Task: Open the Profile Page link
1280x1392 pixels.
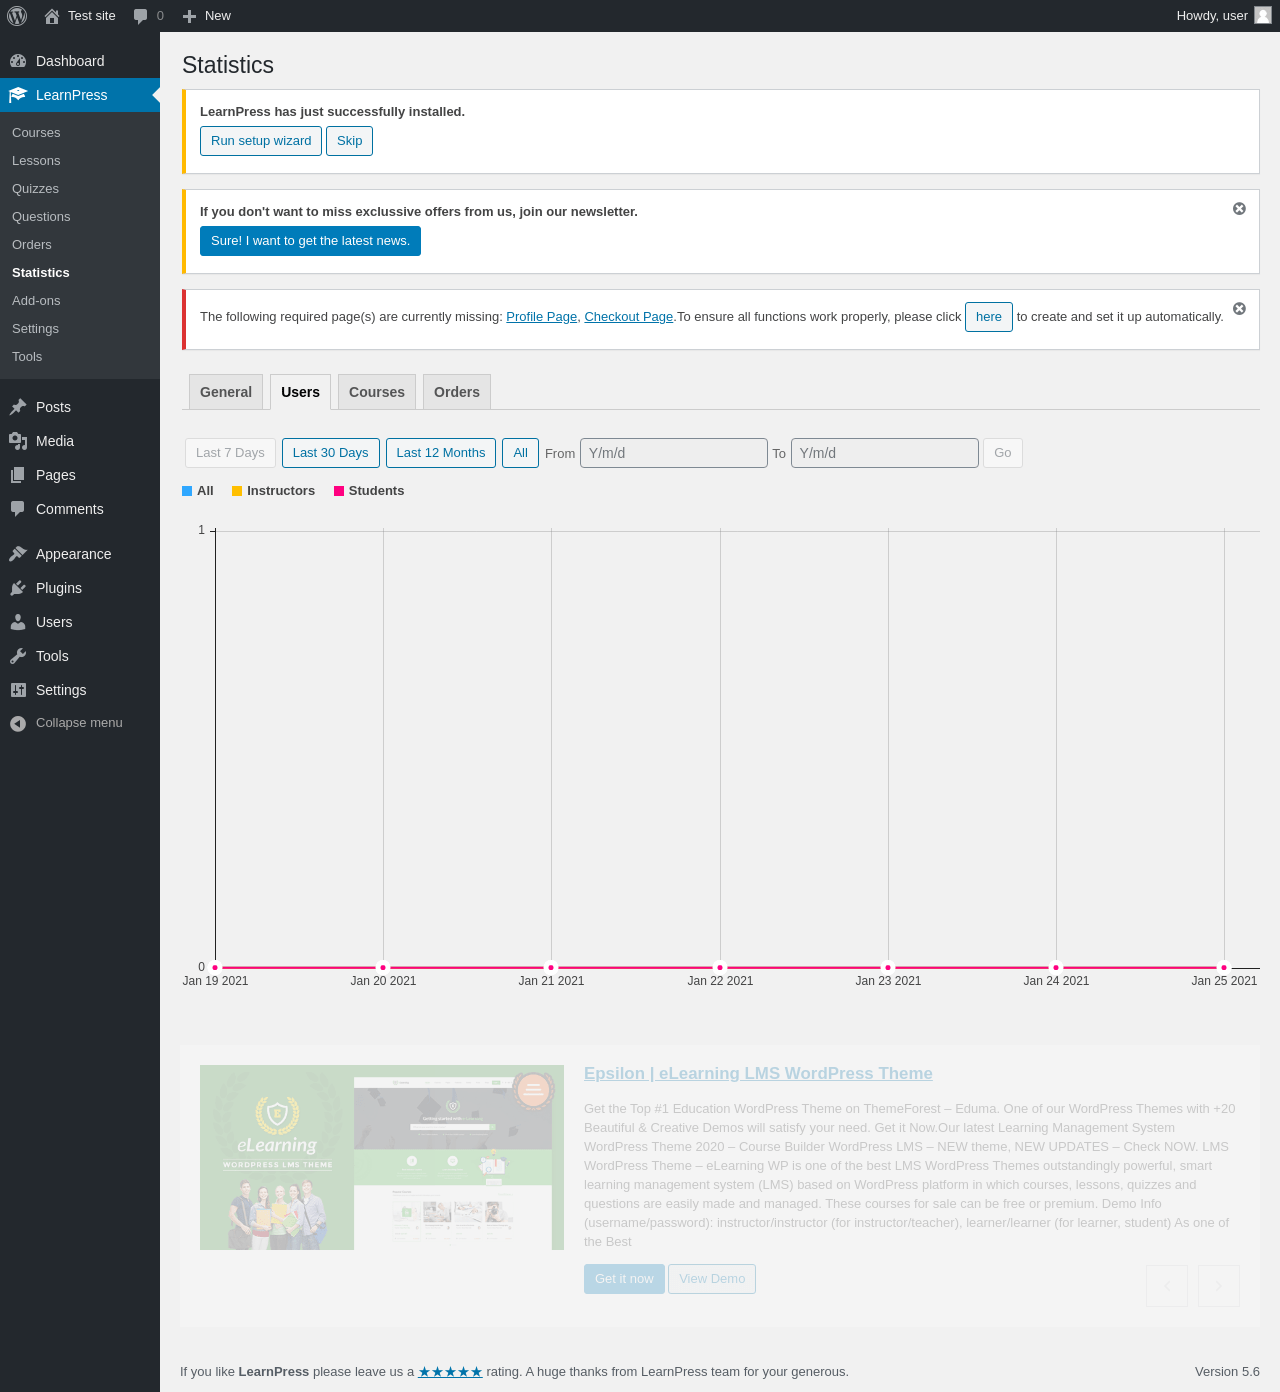Action: (541, 317)
